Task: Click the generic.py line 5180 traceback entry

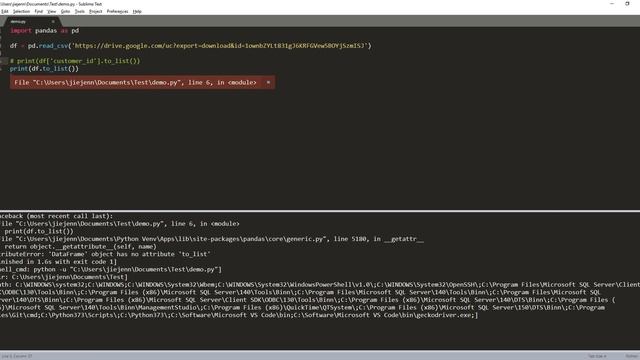Action: 212,239
